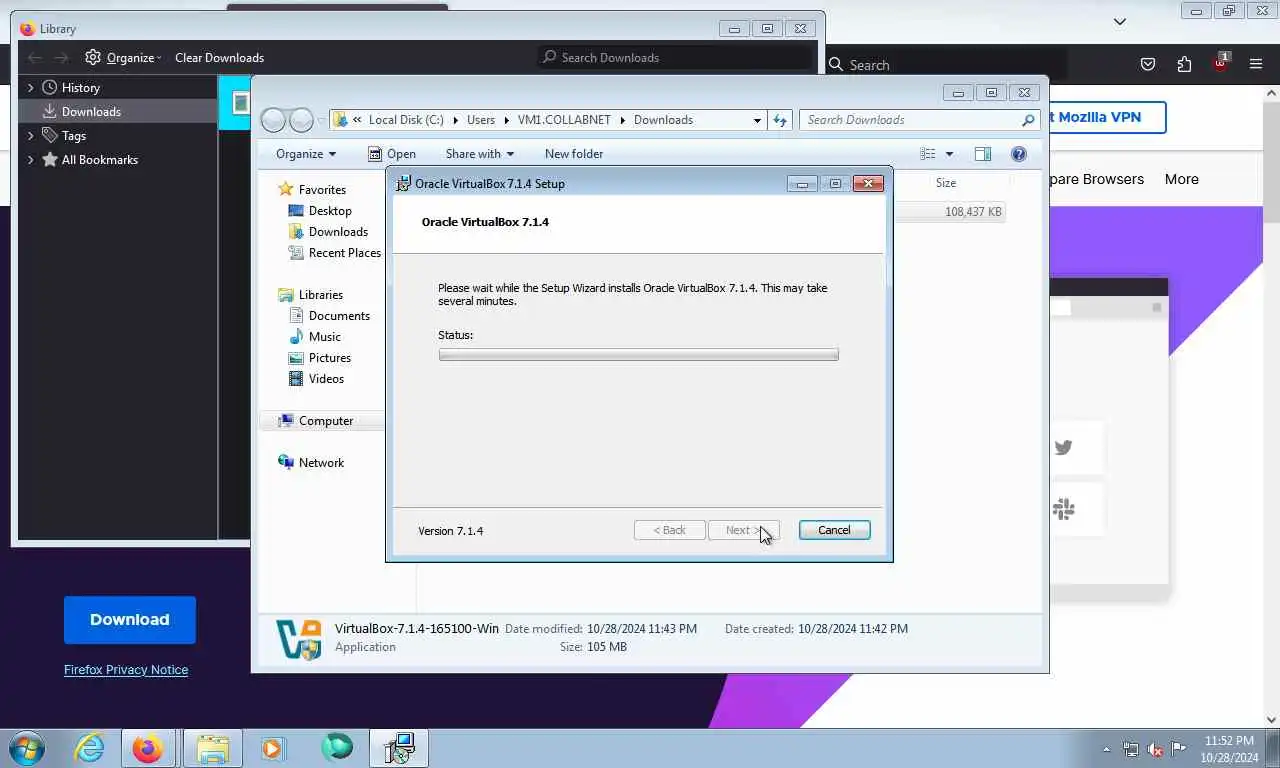Screen dimensions: 1280x768
Task: Open Internet Explorer from taskbar
Action: click(x=90, y=748)
